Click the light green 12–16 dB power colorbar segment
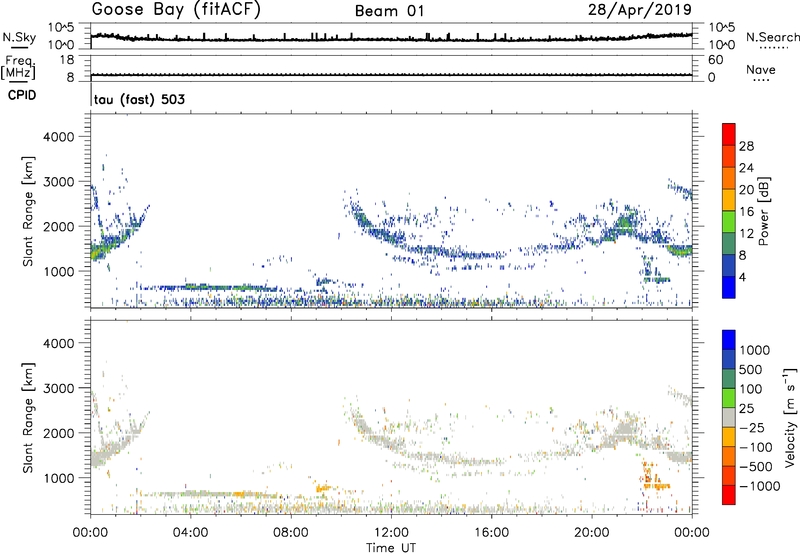This screenshot has width=800, height=554. tap(729, 222)
